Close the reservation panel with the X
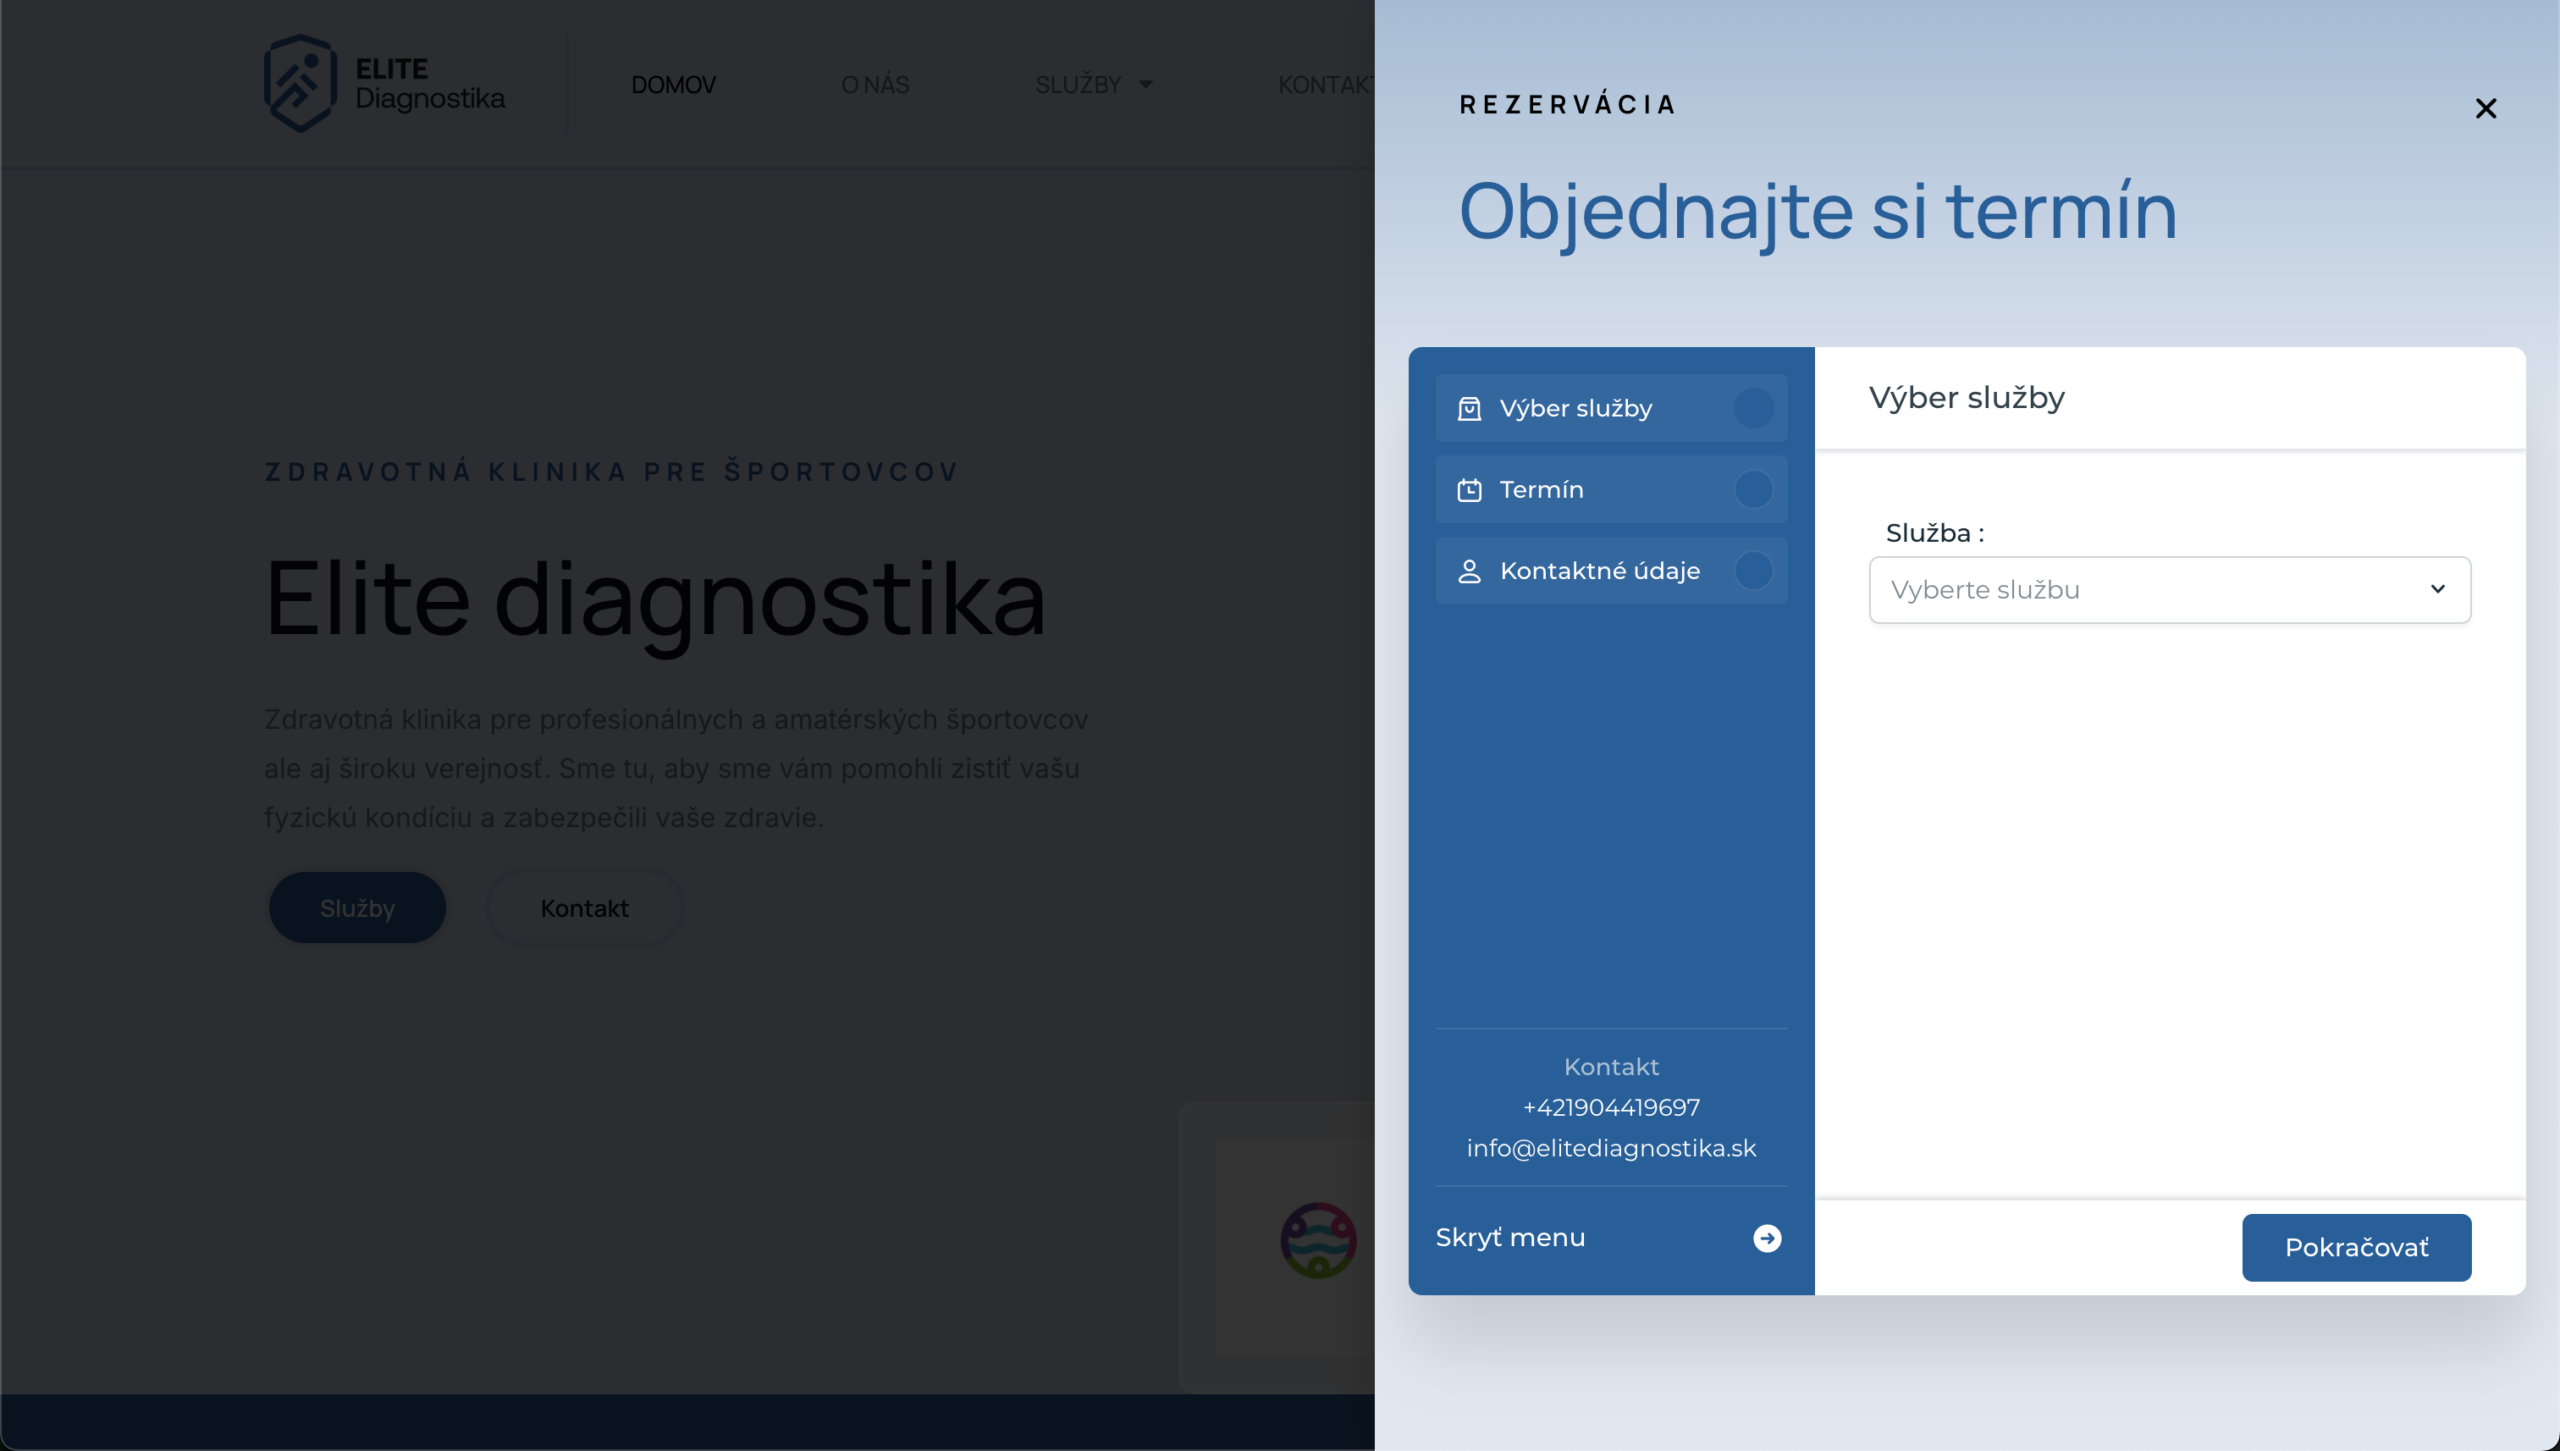 click(2485, 108)
